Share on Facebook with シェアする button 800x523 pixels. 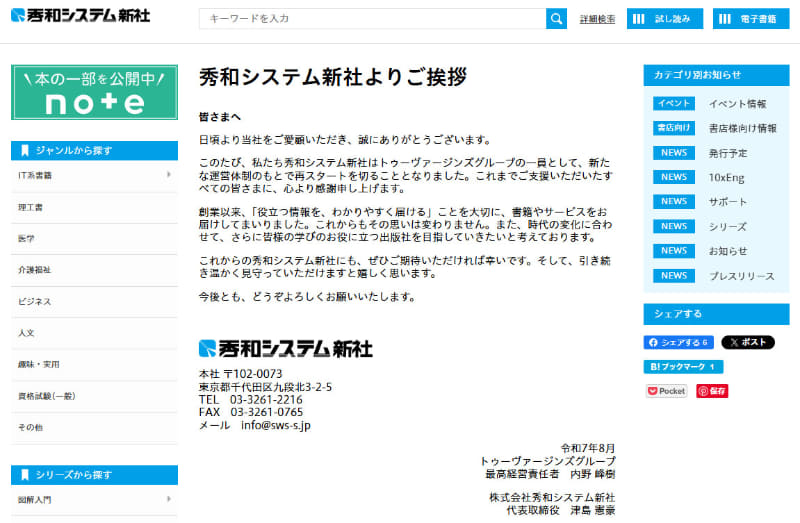tap(679, 342)
